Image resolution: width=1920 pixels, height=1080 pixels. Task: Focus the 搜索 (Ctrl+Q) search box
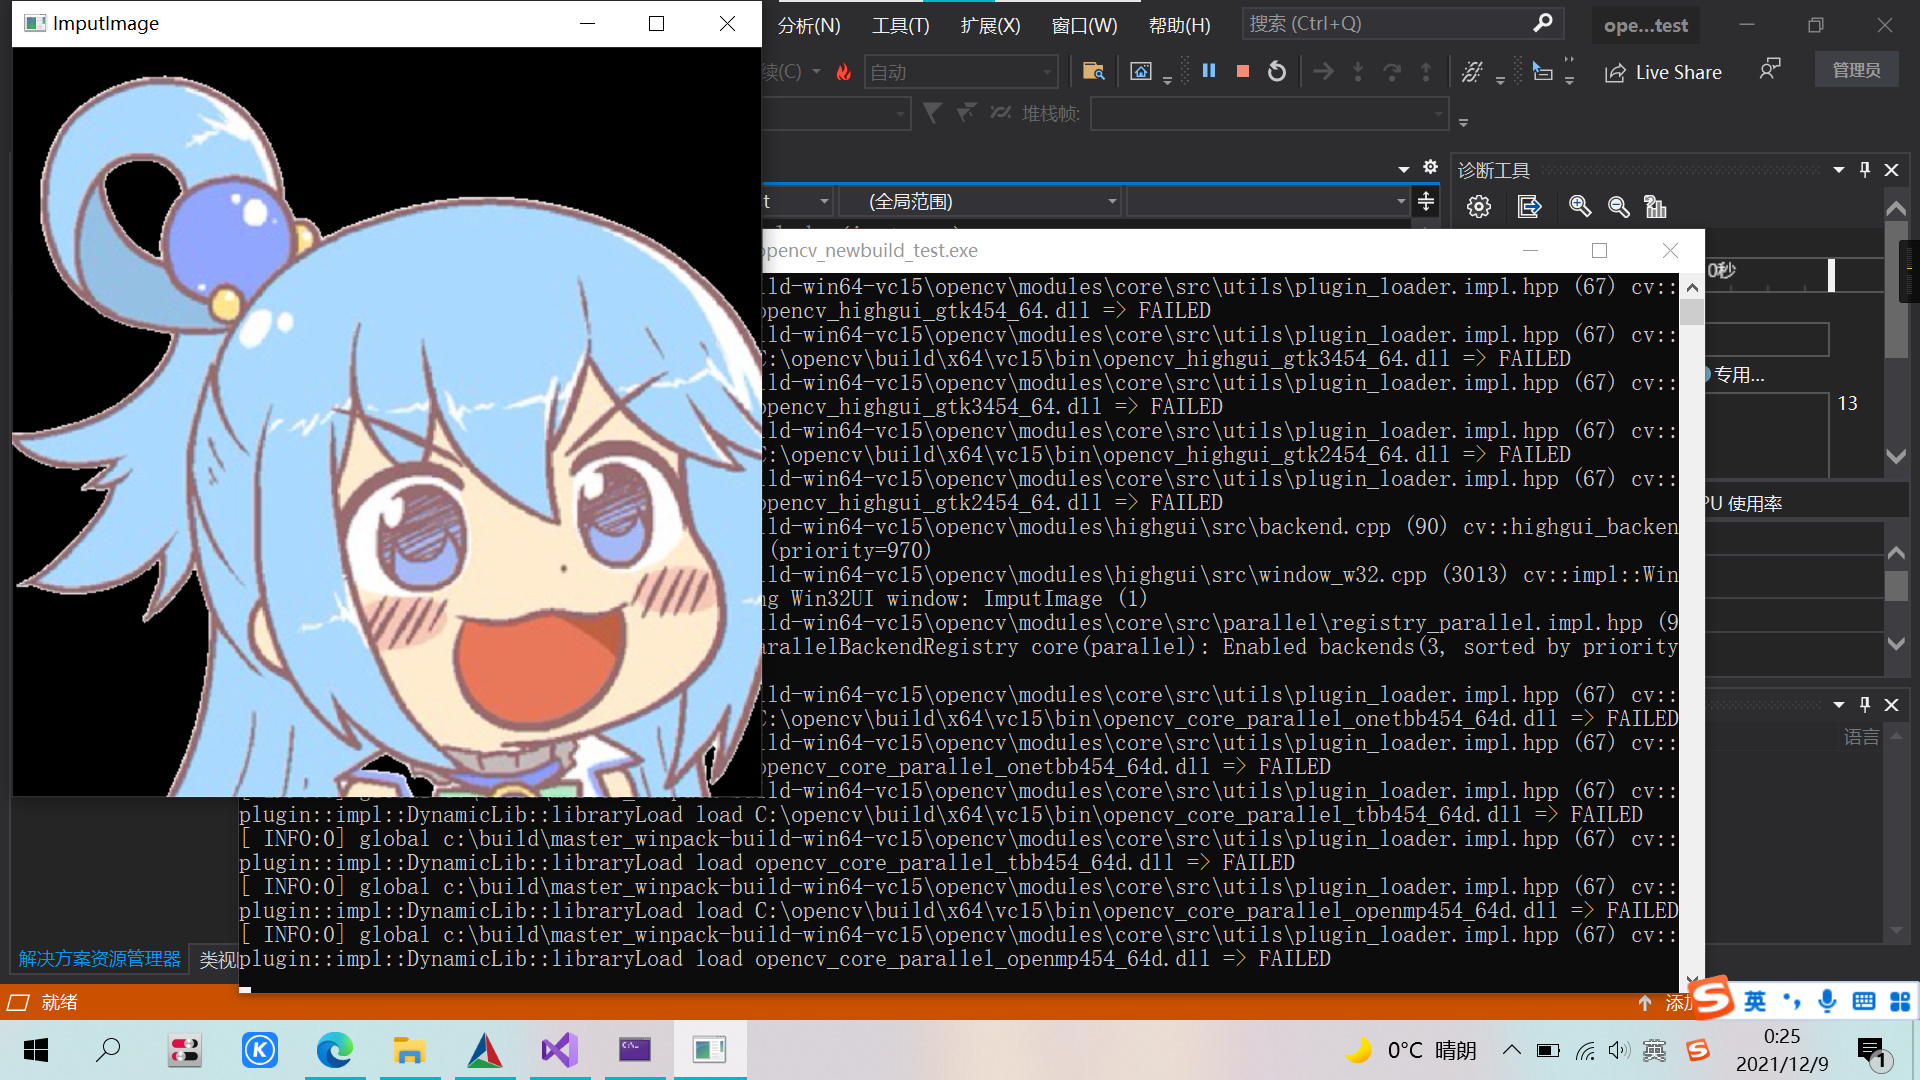tap(1402, 23)
